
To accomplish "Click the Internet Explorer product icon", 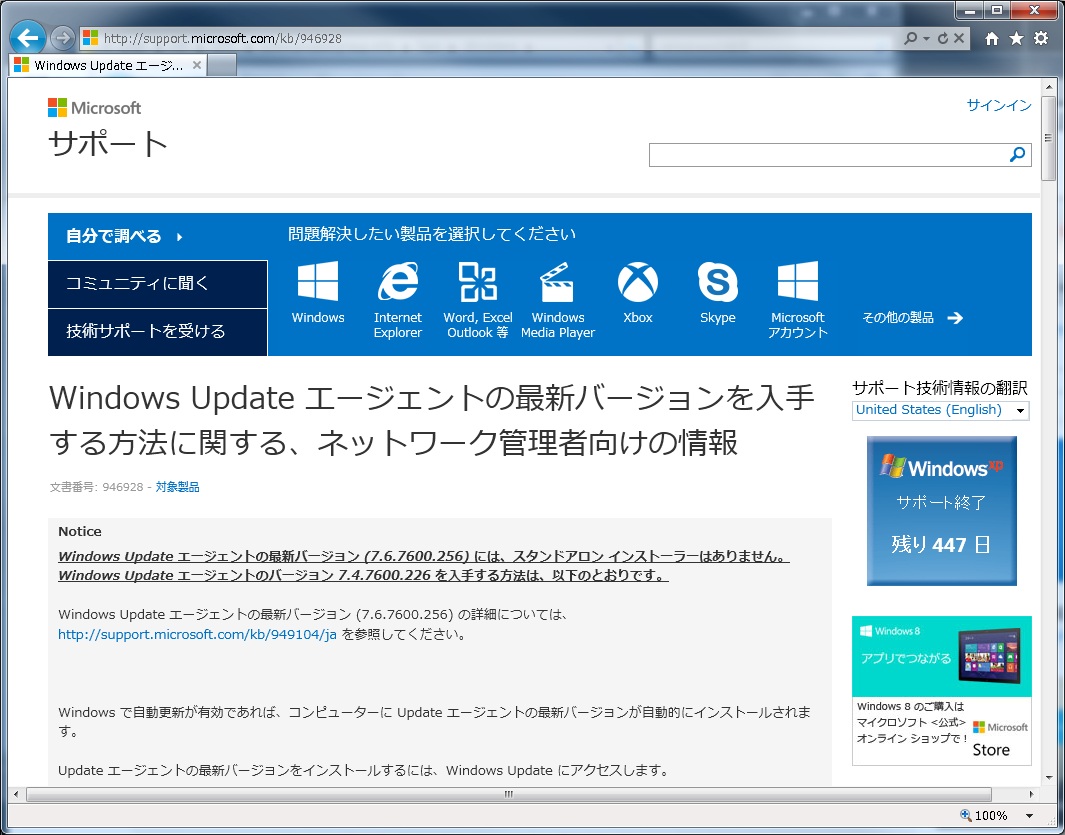I will point(398,282).
